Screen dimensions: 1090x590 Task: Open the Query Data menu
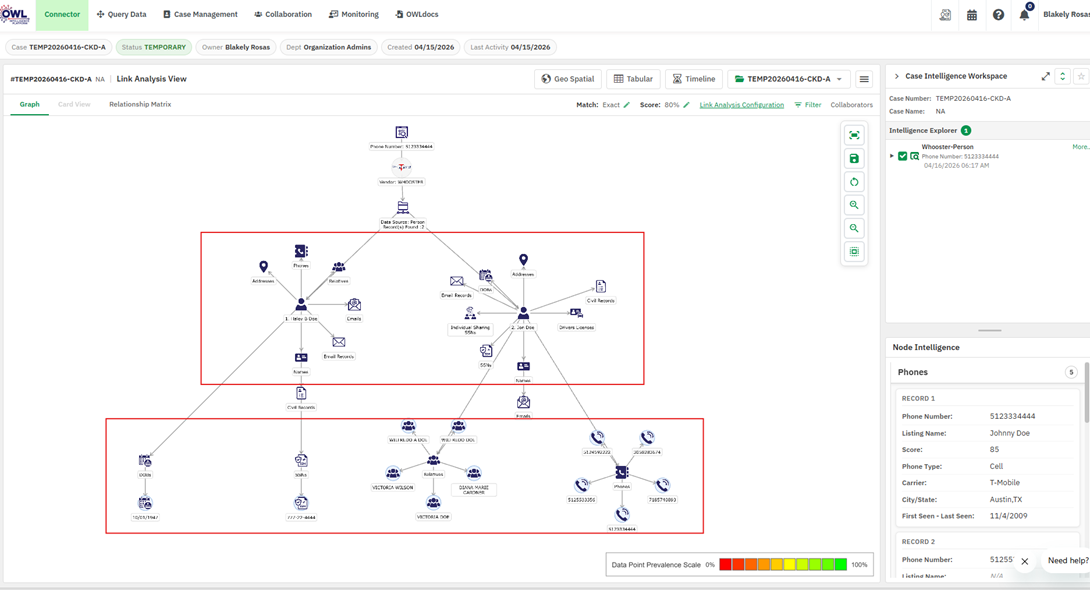tap(122, 15)
